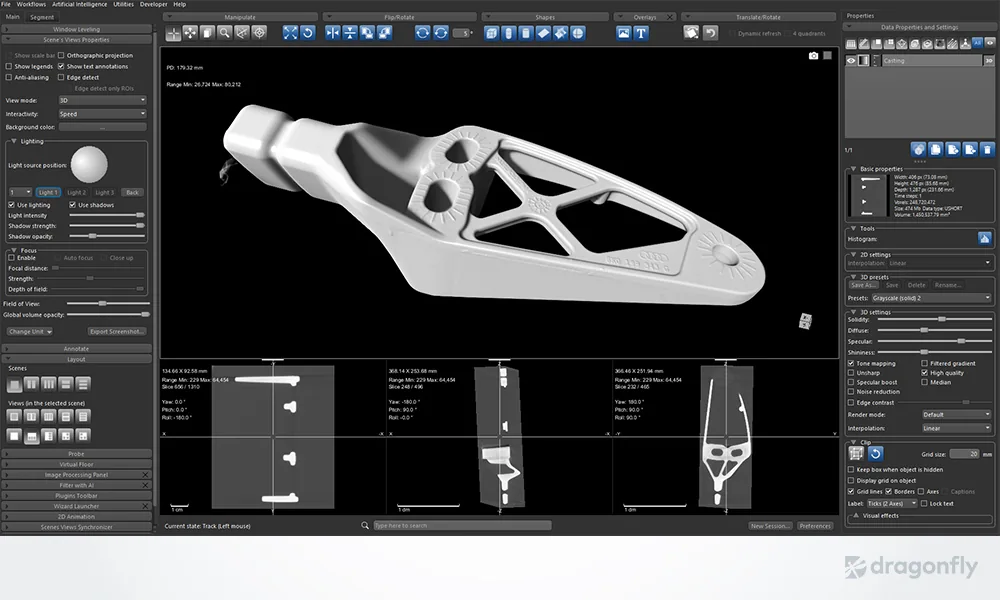Screen dimensions: 1000x600
Task: Toggle visibility eye of Casting dataset
Action: (851, 61)
